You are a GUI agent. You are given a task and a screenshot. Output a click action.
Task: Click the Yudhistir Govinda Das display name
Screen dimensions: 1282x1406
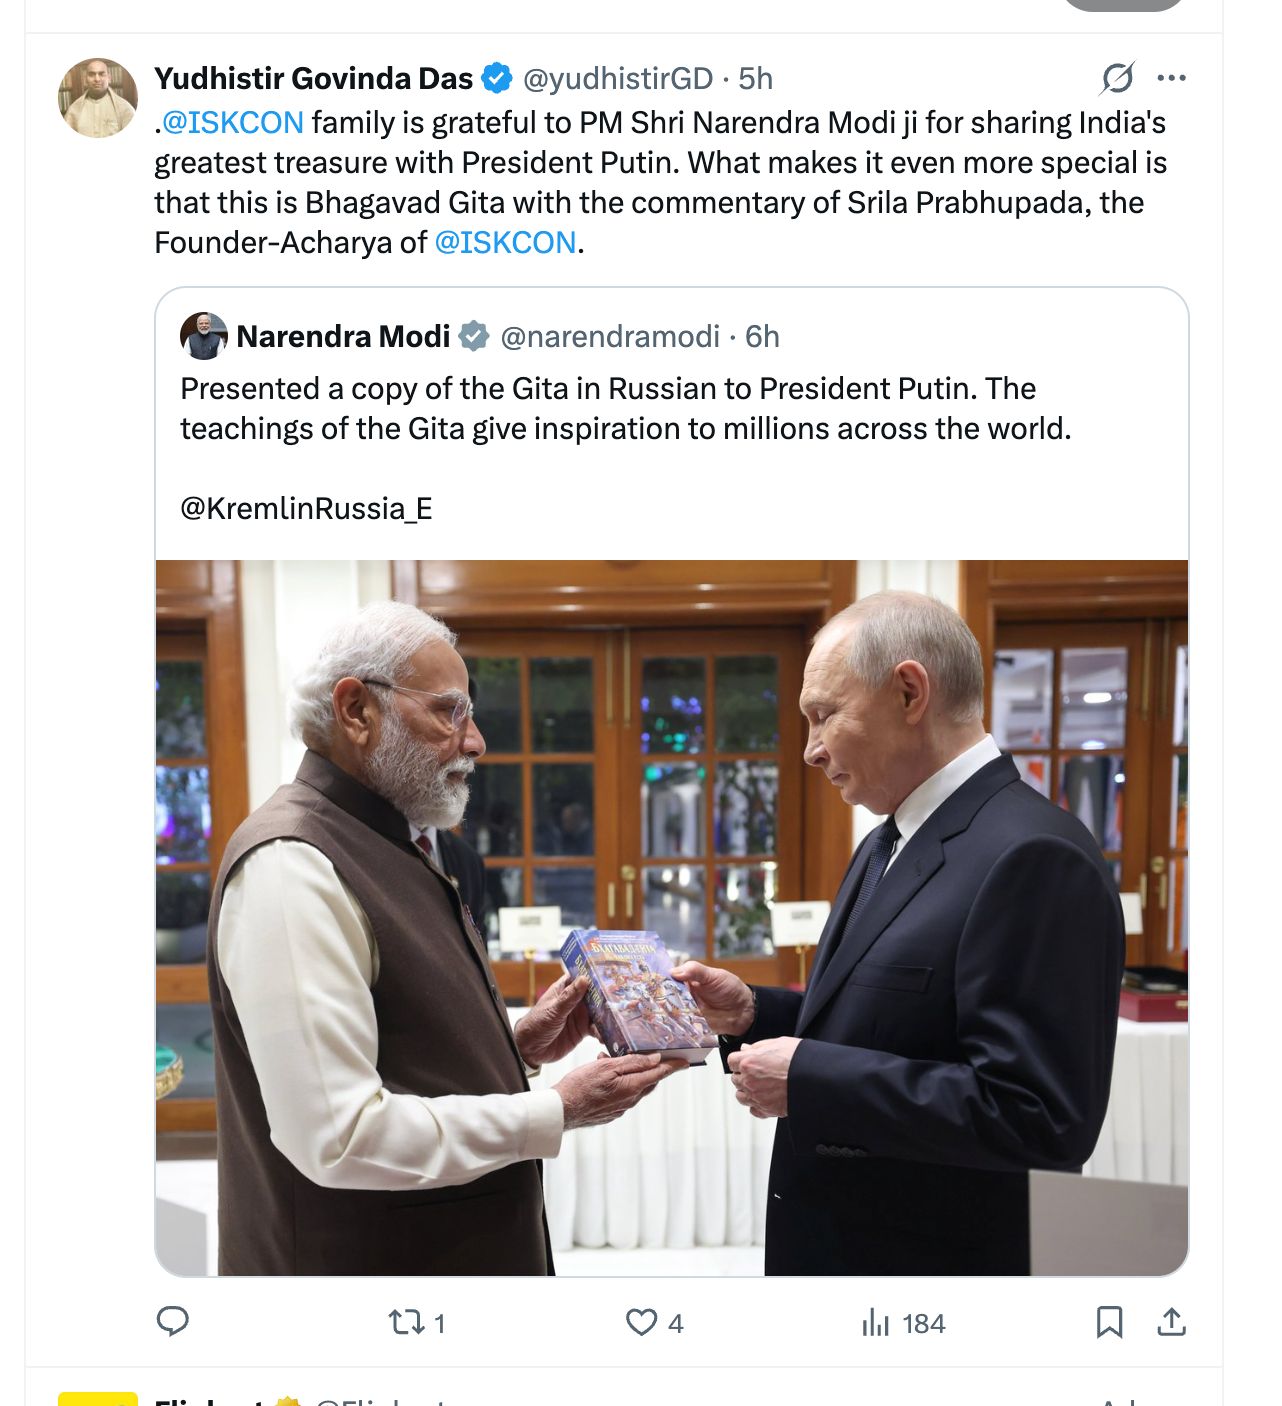click(x=313, y=78)
